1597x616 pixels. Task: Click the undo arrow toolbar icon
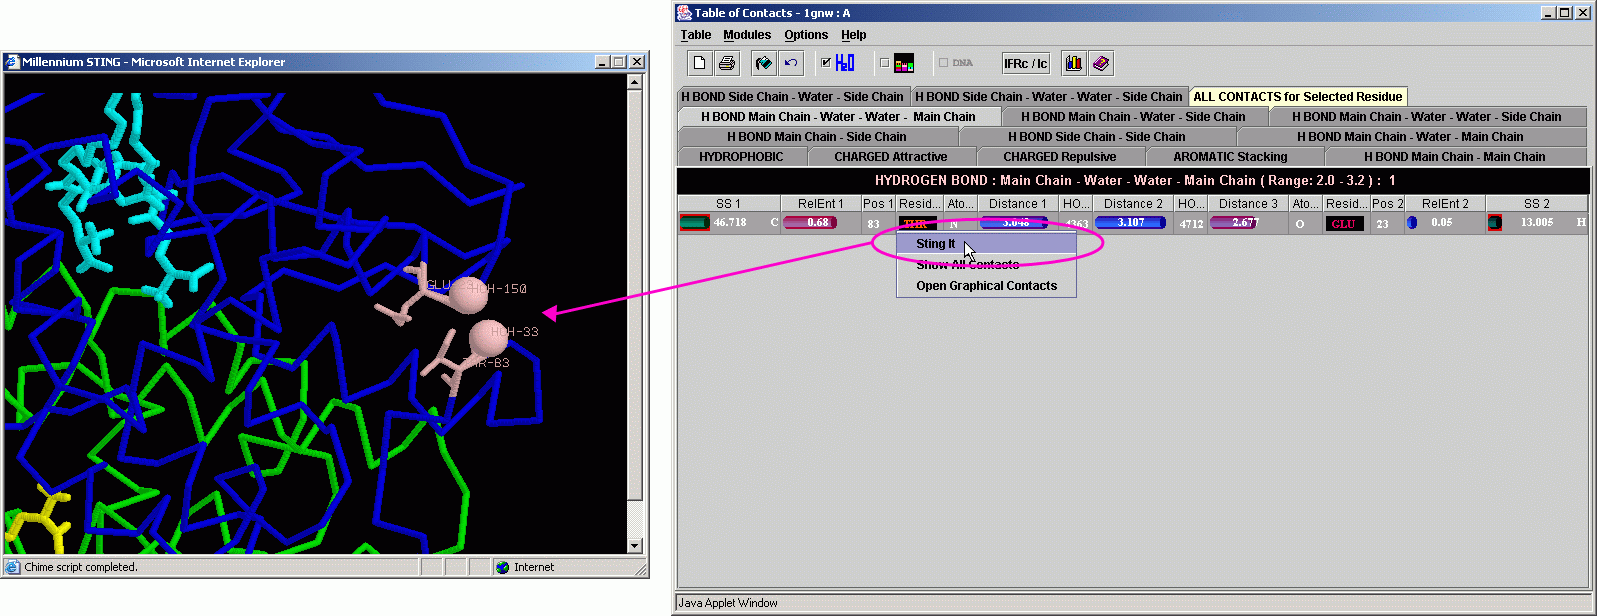[x=791, y=63]
